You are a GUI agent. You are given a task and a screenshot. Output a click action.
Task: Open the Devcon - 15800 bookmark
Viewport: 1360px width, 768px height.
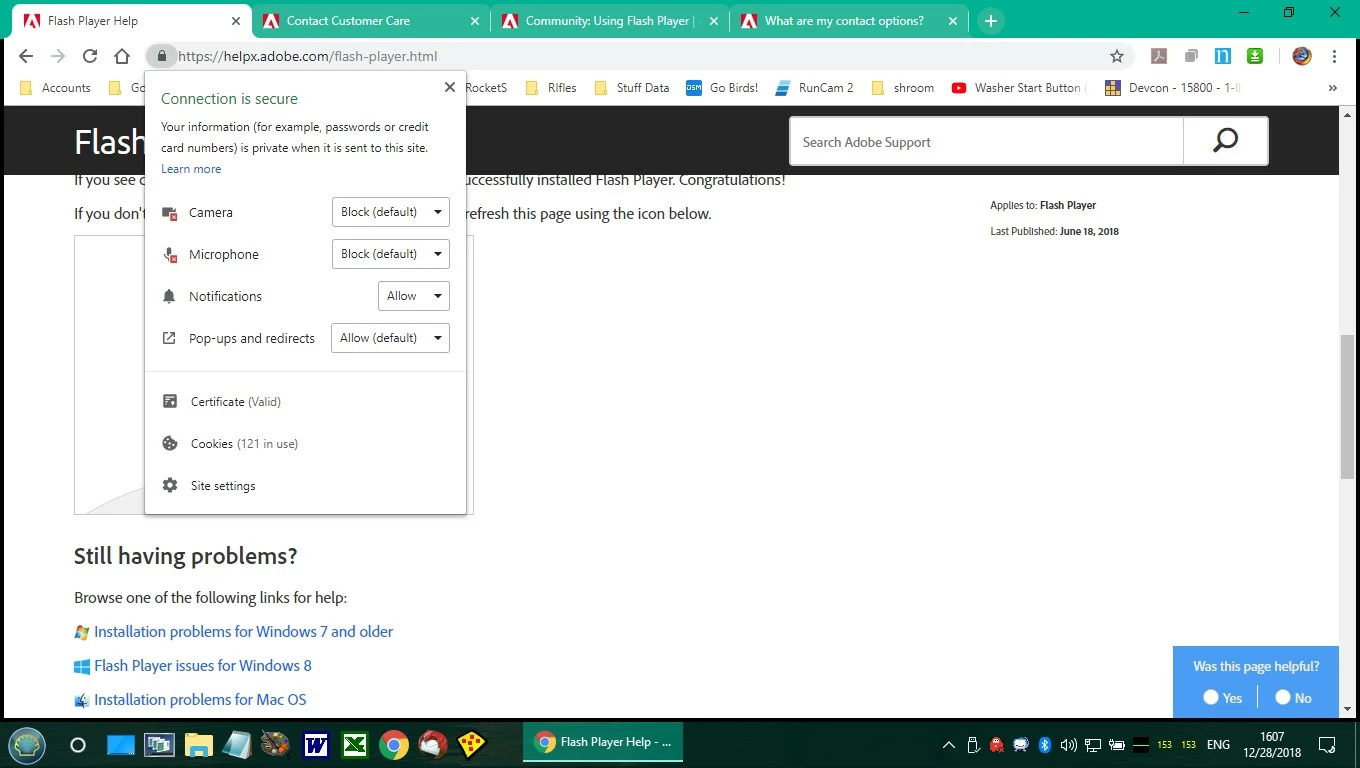pos(1172,88)
